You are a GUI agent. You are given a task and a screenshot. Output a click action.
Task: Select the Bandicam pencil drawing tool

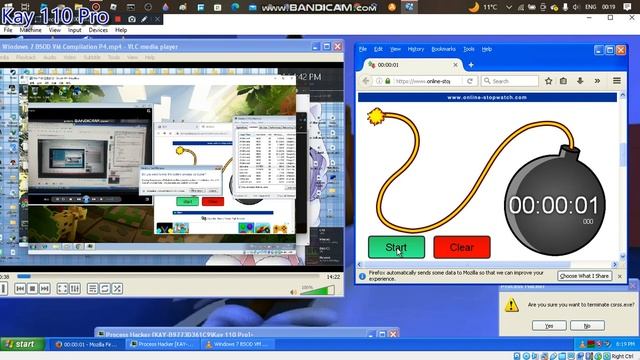click(144, 19)
